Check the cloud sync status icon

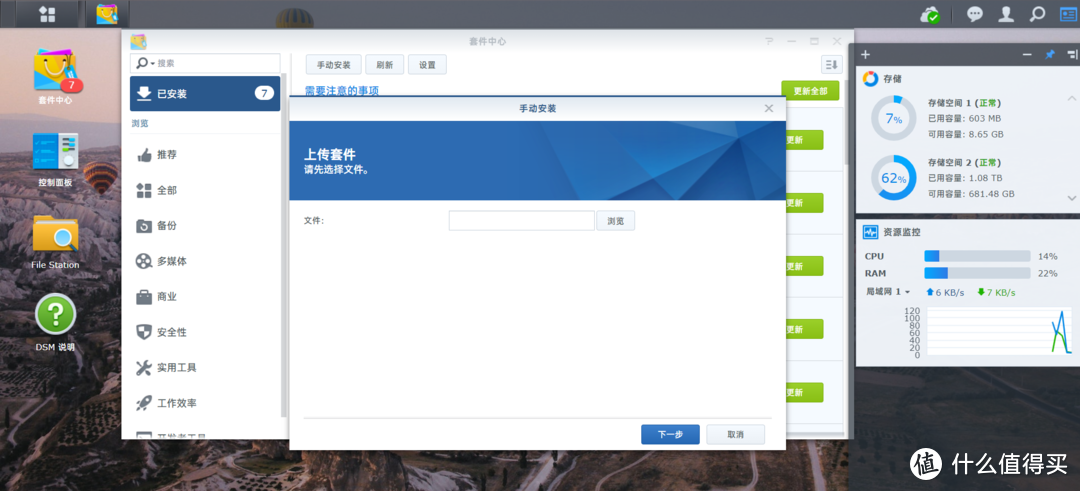(x=931, y=14)
